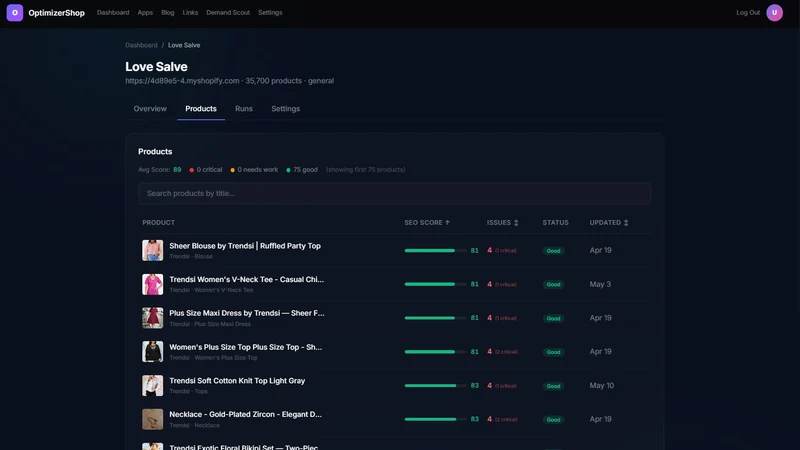The height and width of the screenshot is (450, 800).
Task: Open Plus Size Maxi Dress by Trendsi title
Action: click(246, 313)
